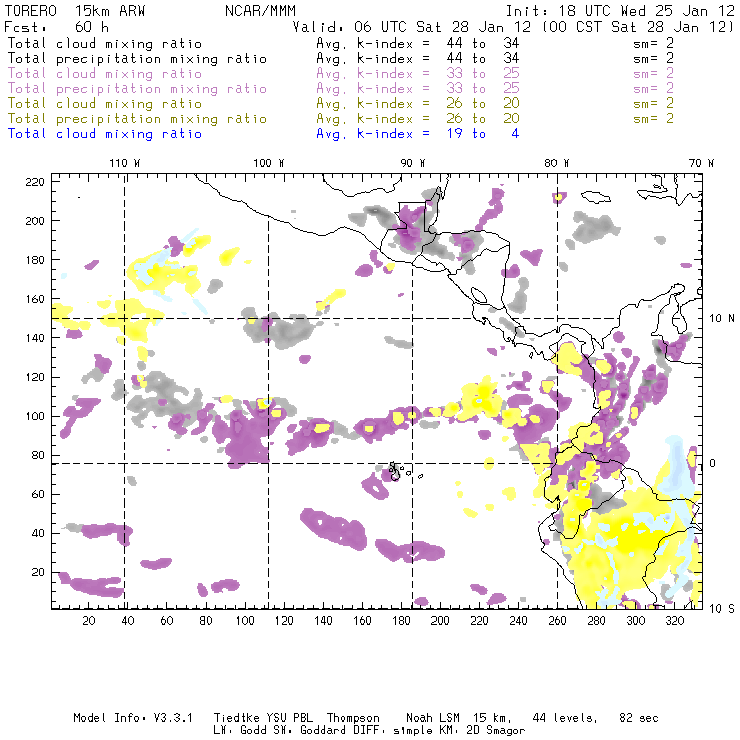
Task: Click the Init: 18 UTC Wed 25 Jan 12 text
Action: [x=620, y=10]
